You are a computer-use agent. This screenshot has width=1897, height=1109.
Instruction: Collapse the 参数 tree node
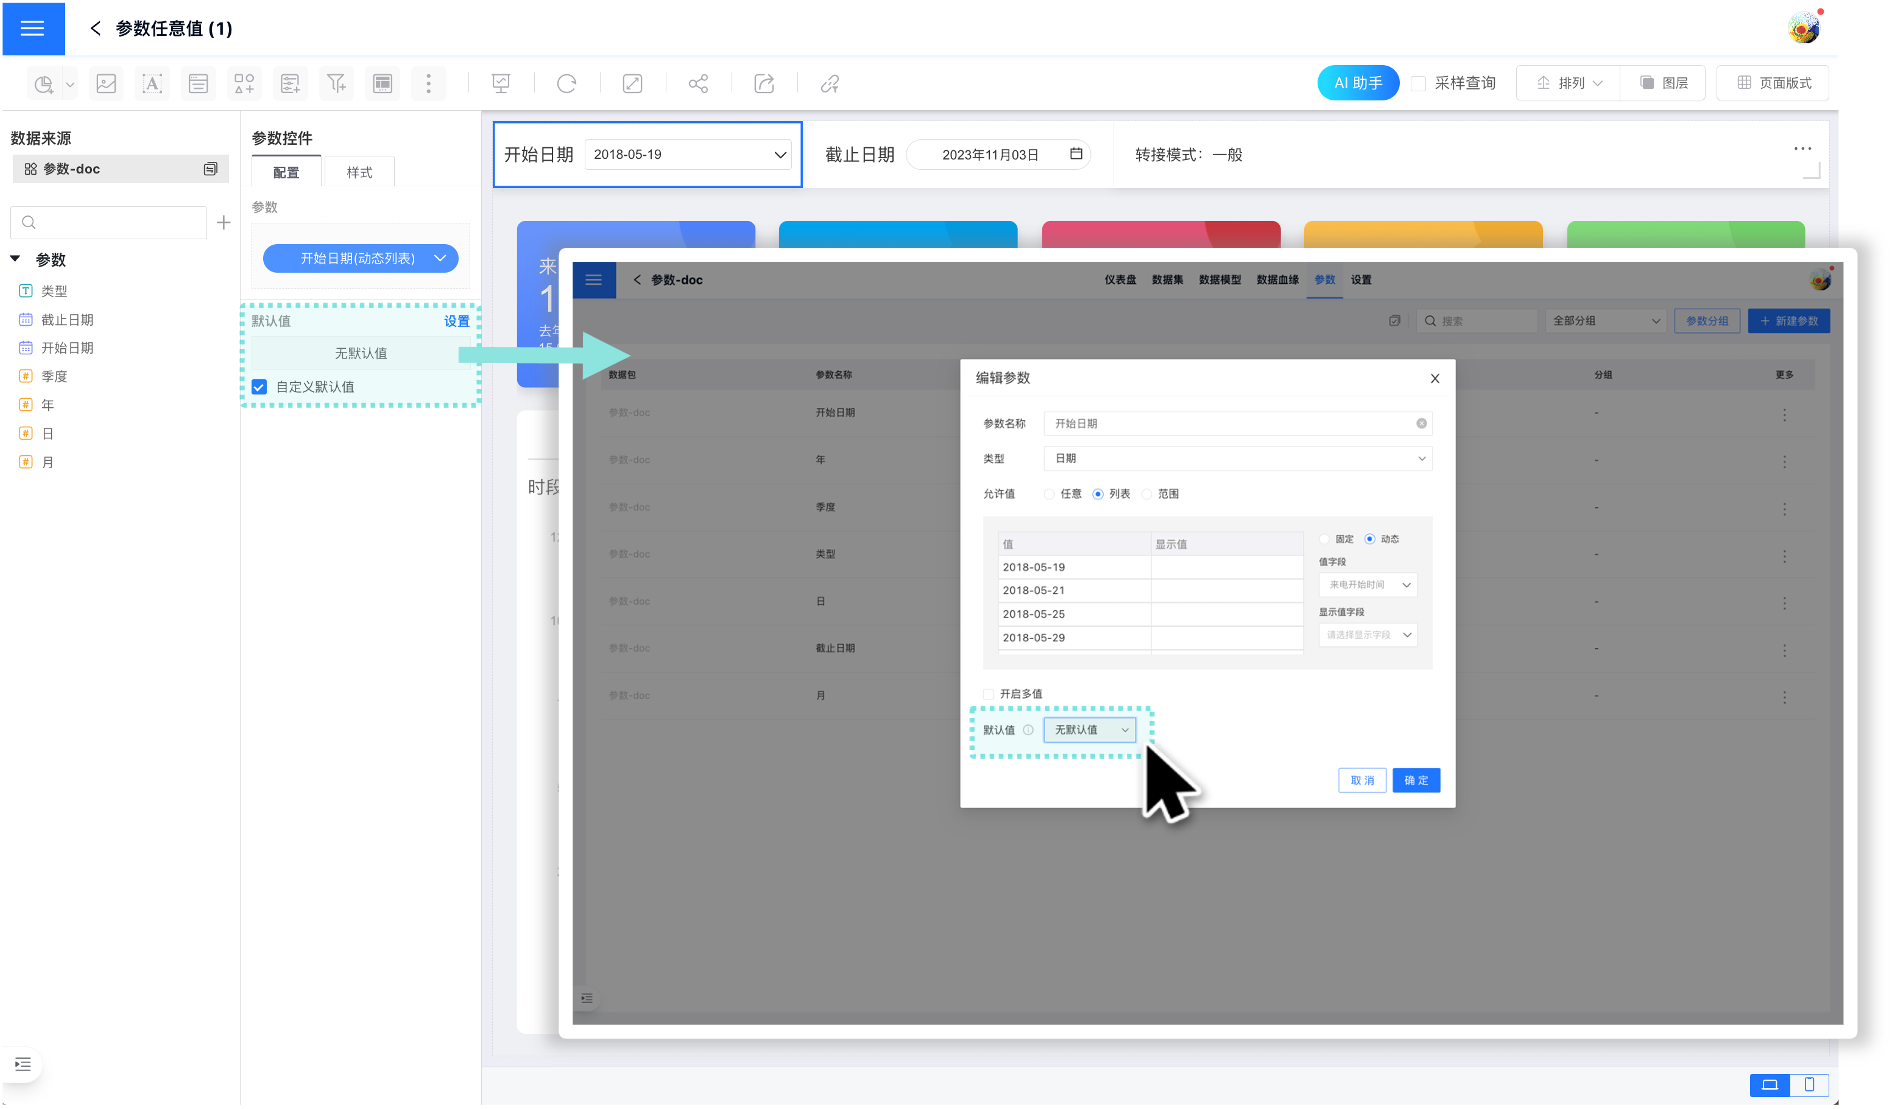click(x=15, y=259)
